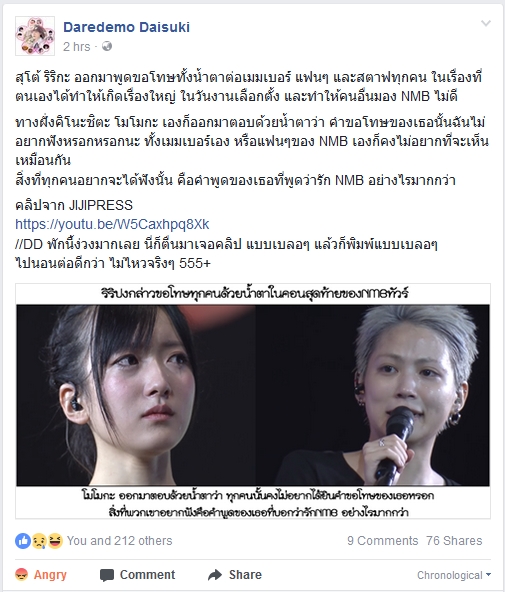The image size is (505, 592).
Task: Open the 76 Shares link
Action: point(454,541)
